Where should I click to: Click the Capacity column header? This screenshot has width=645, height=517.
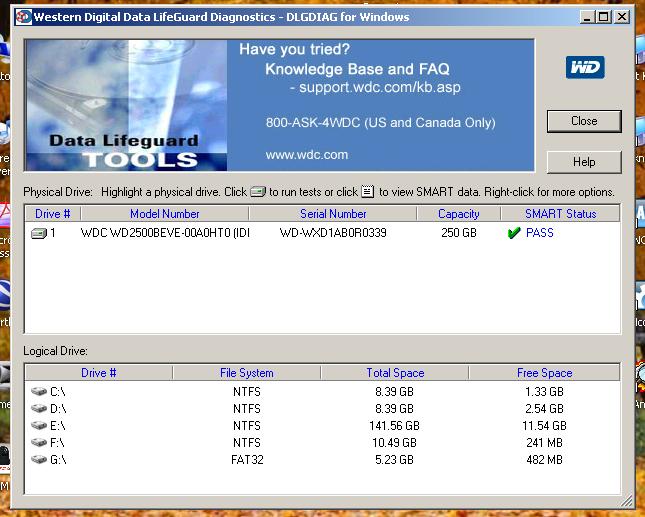(x=459, y=214)
